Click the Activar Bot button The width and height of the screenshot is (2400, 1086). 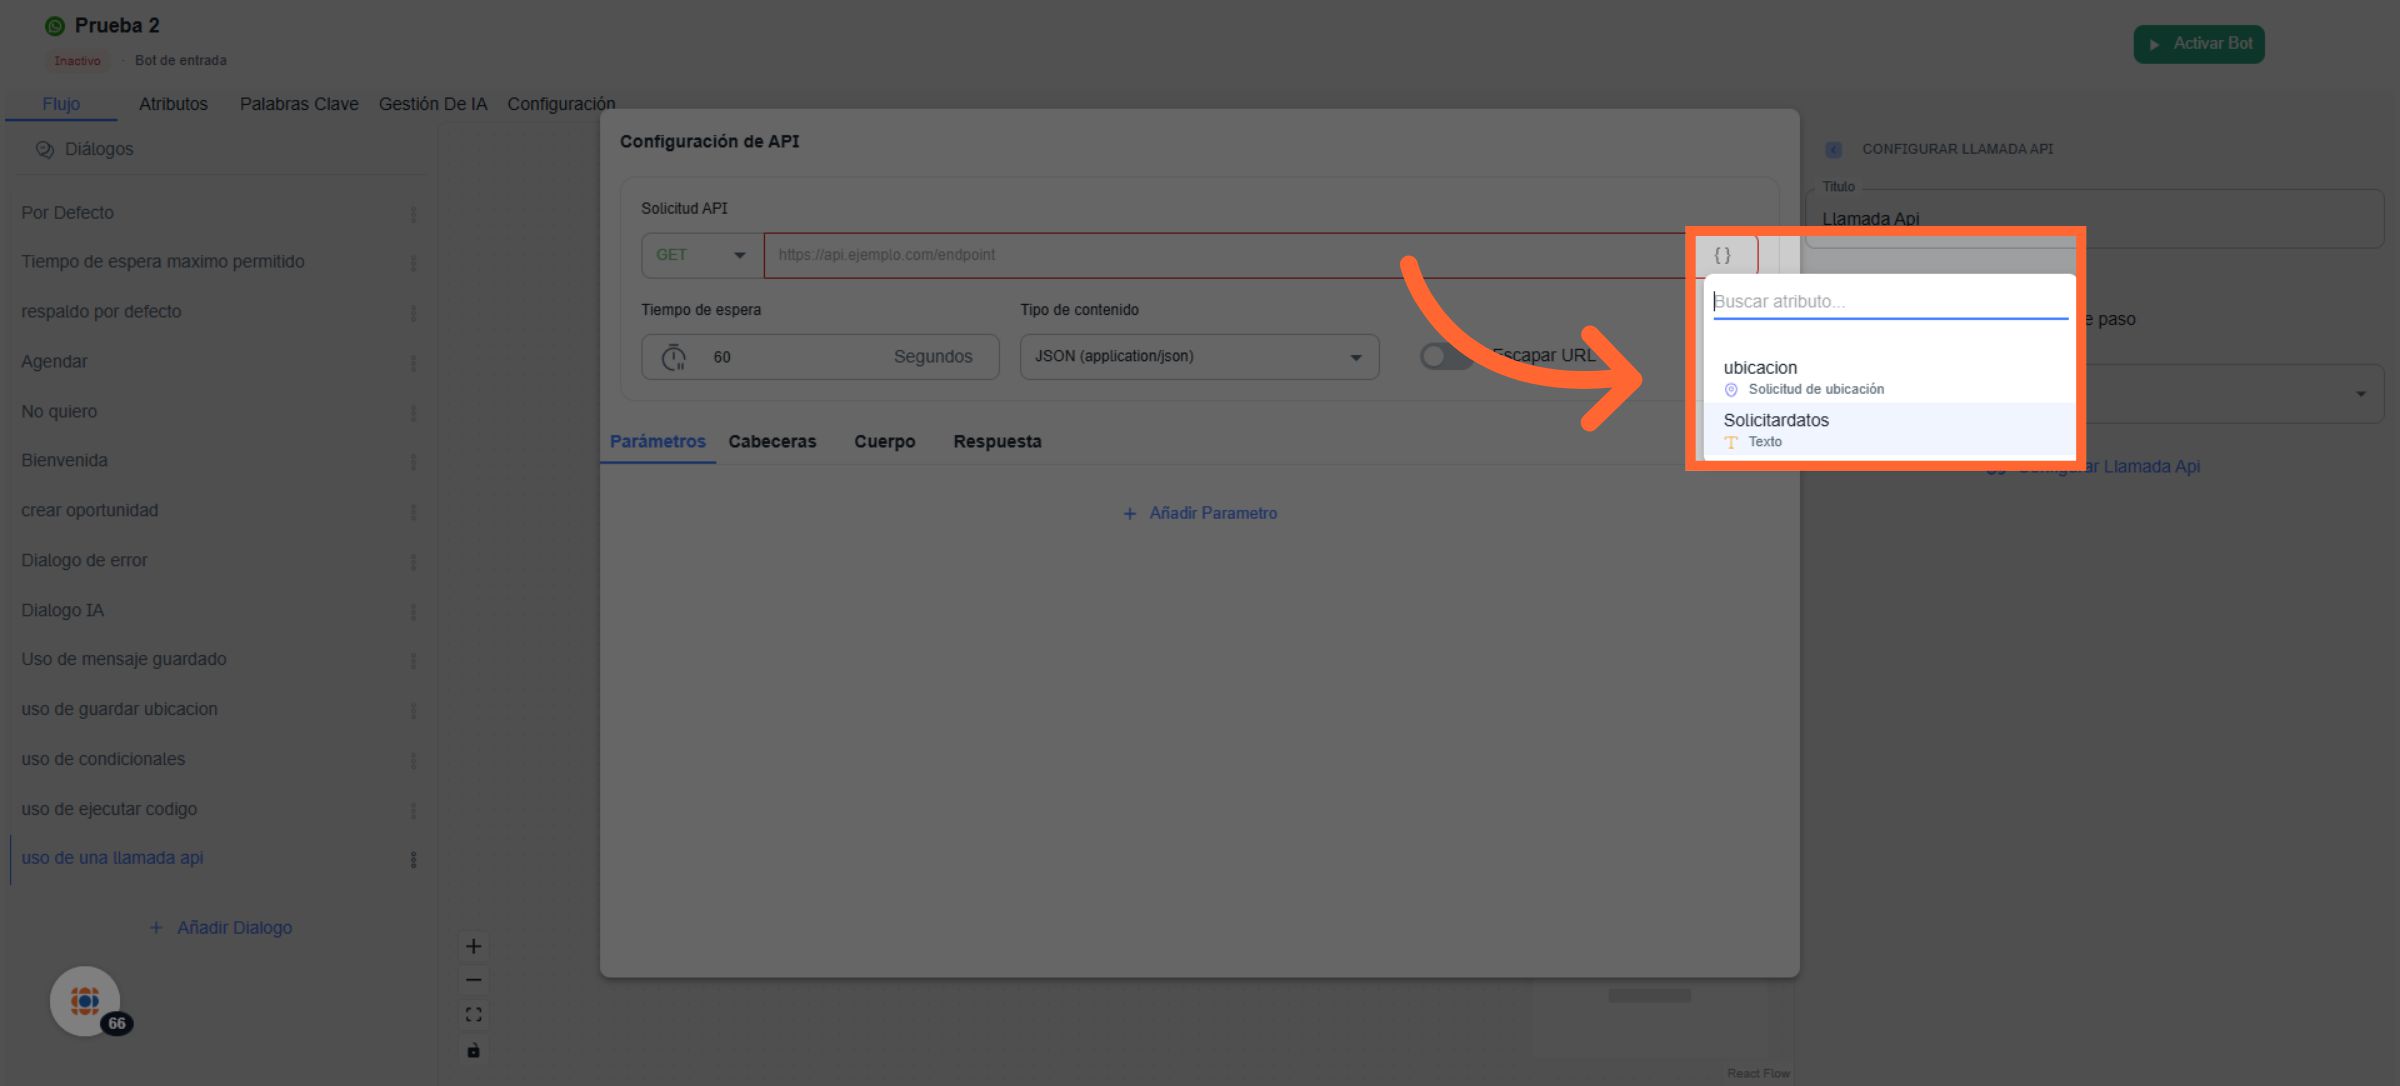click(2198, 44)
